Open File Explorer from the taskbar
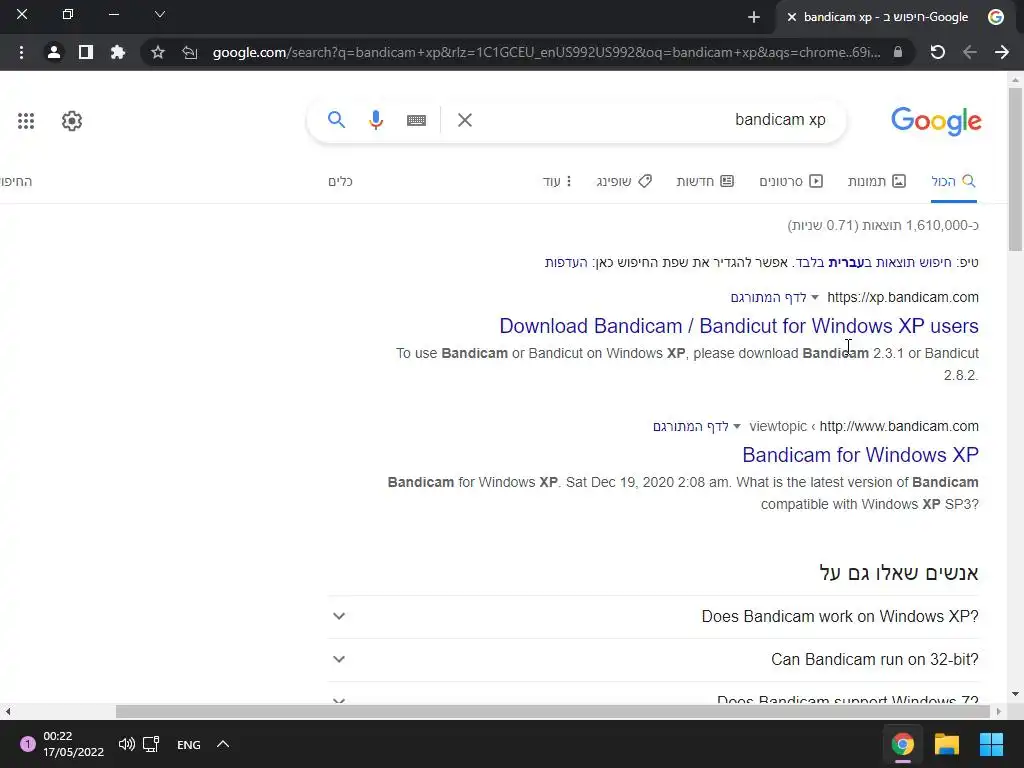The image size is (1024, 768). tap(946, 744)
